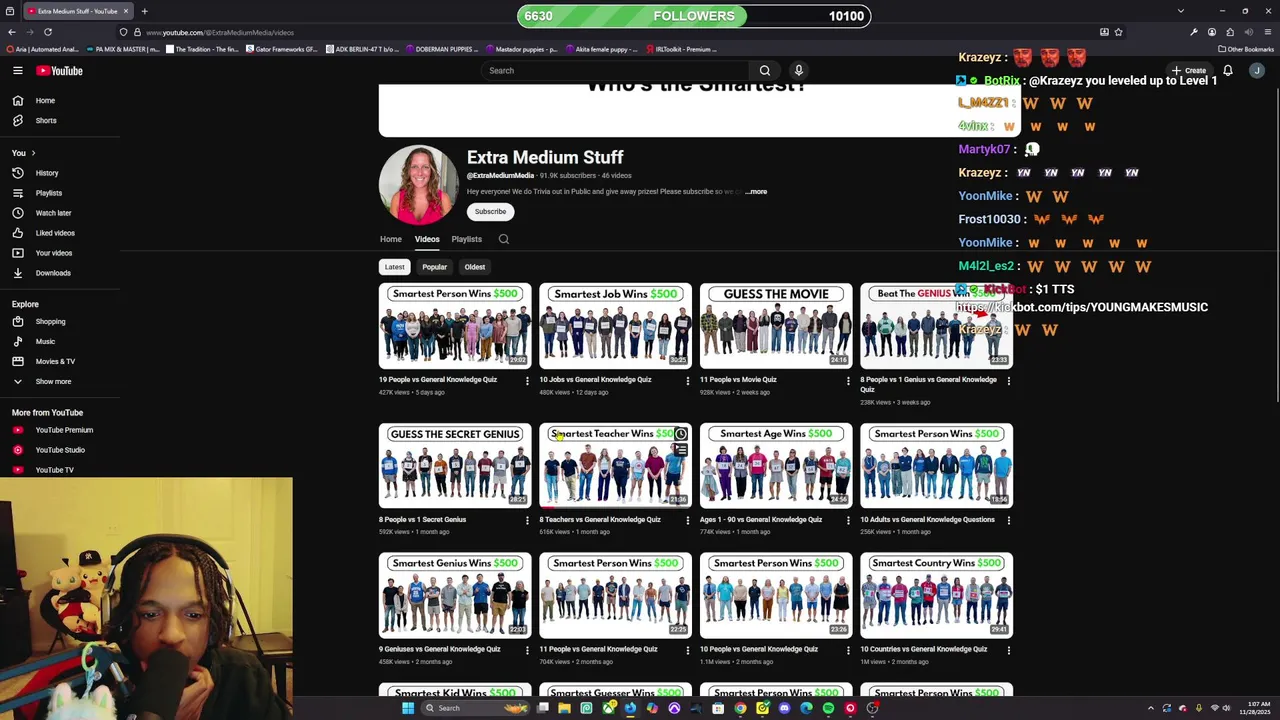Open options menu for 10 Adults video
The height and width of the screenshot is (720, 1280).
(x=1008, y=520)
